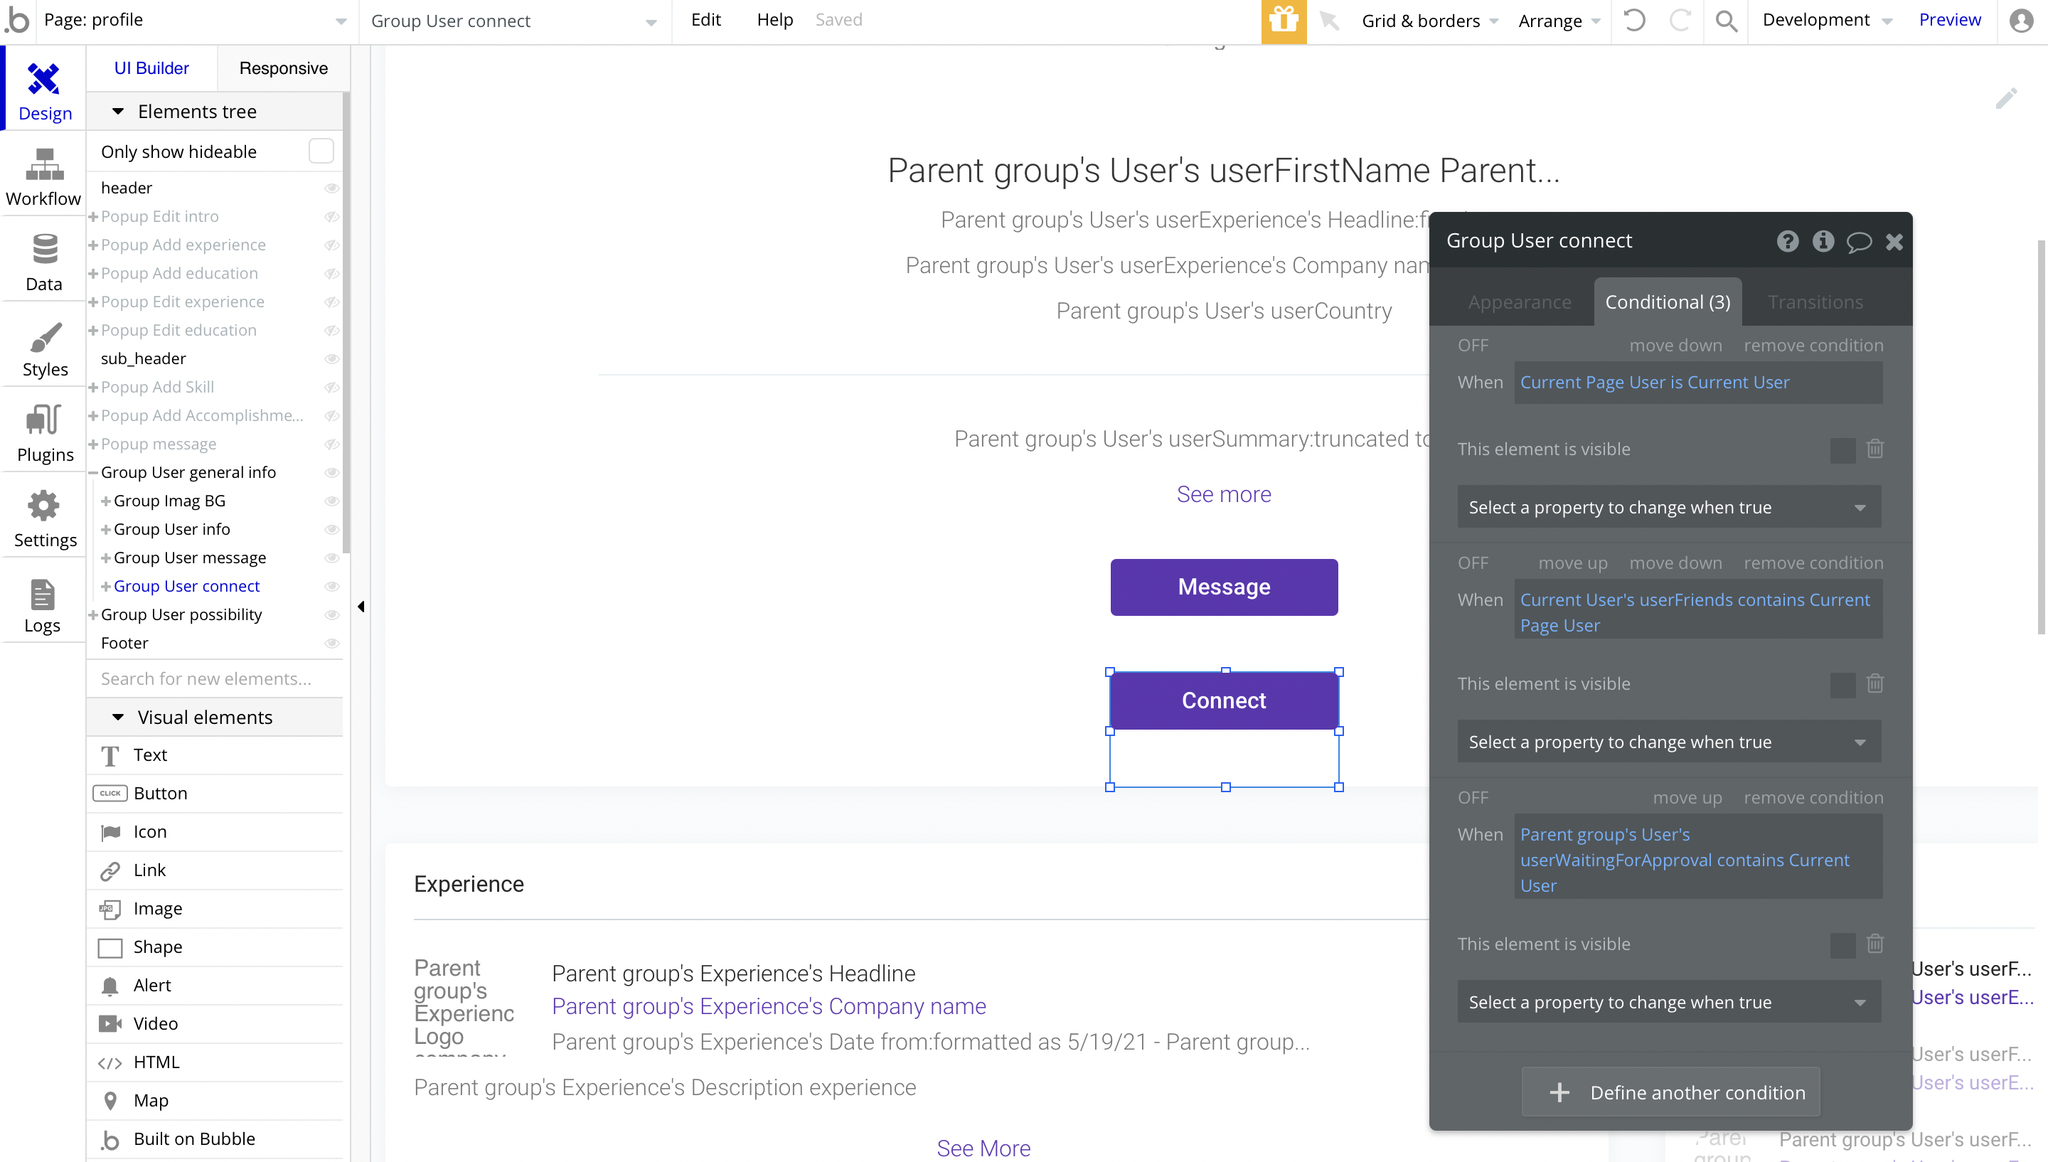Viewport: 2048px width, 1162px height.
Task: Click the undo arrow icon
Action: [x=1635, y=21]
